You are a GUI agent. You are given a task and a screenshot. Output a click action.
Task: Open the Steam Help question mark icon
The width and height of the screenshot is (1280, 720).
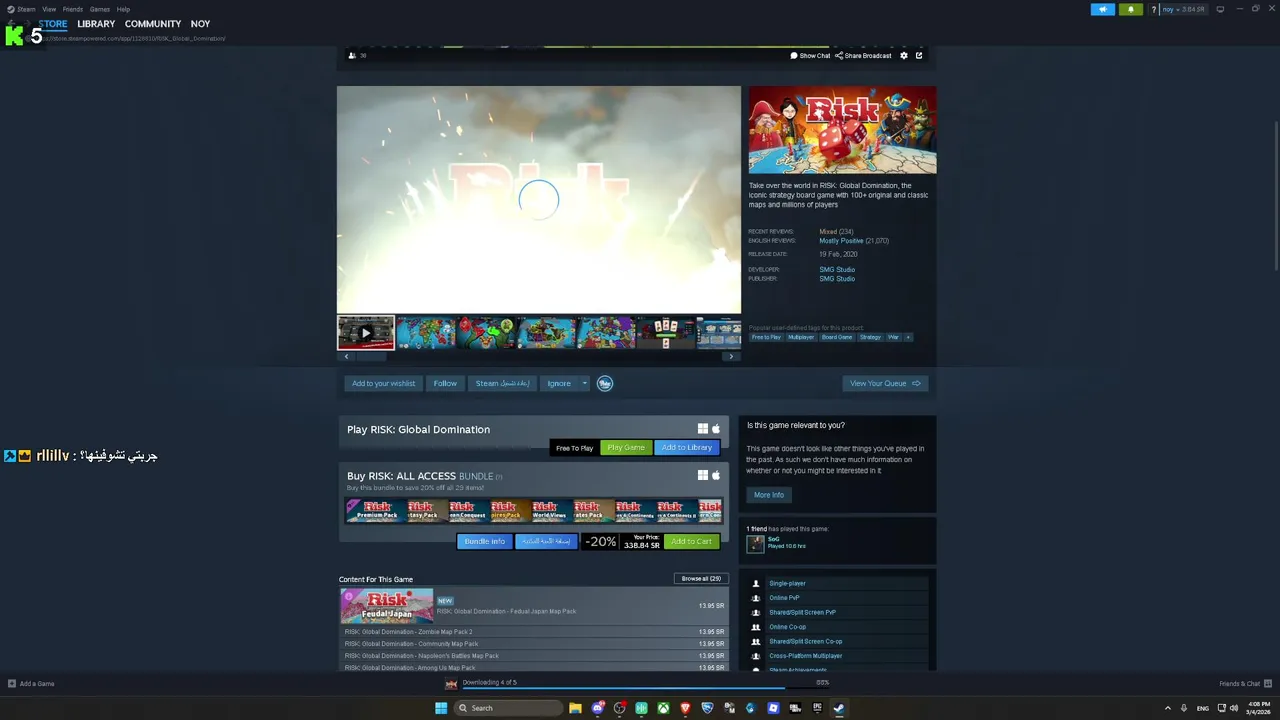[1153, 9]
